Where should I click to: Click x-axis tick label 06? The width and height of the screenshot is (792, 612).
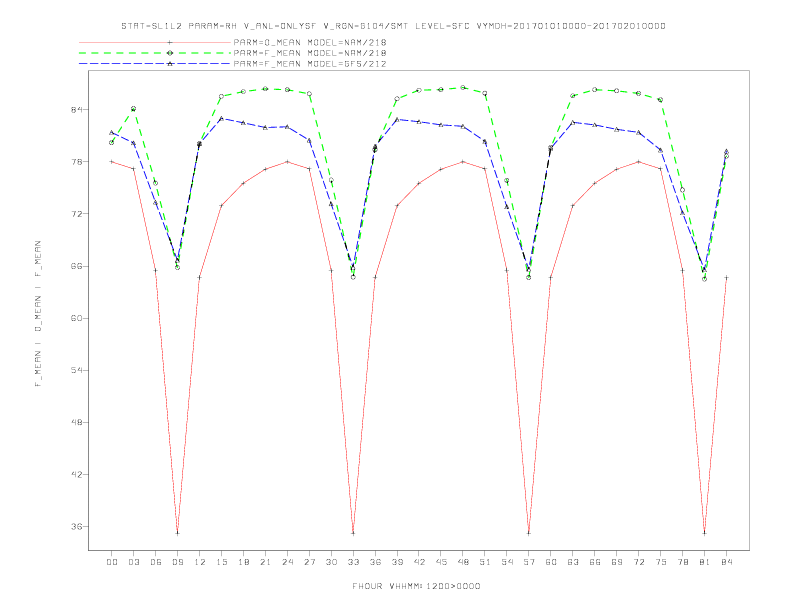tap(156, 562)
